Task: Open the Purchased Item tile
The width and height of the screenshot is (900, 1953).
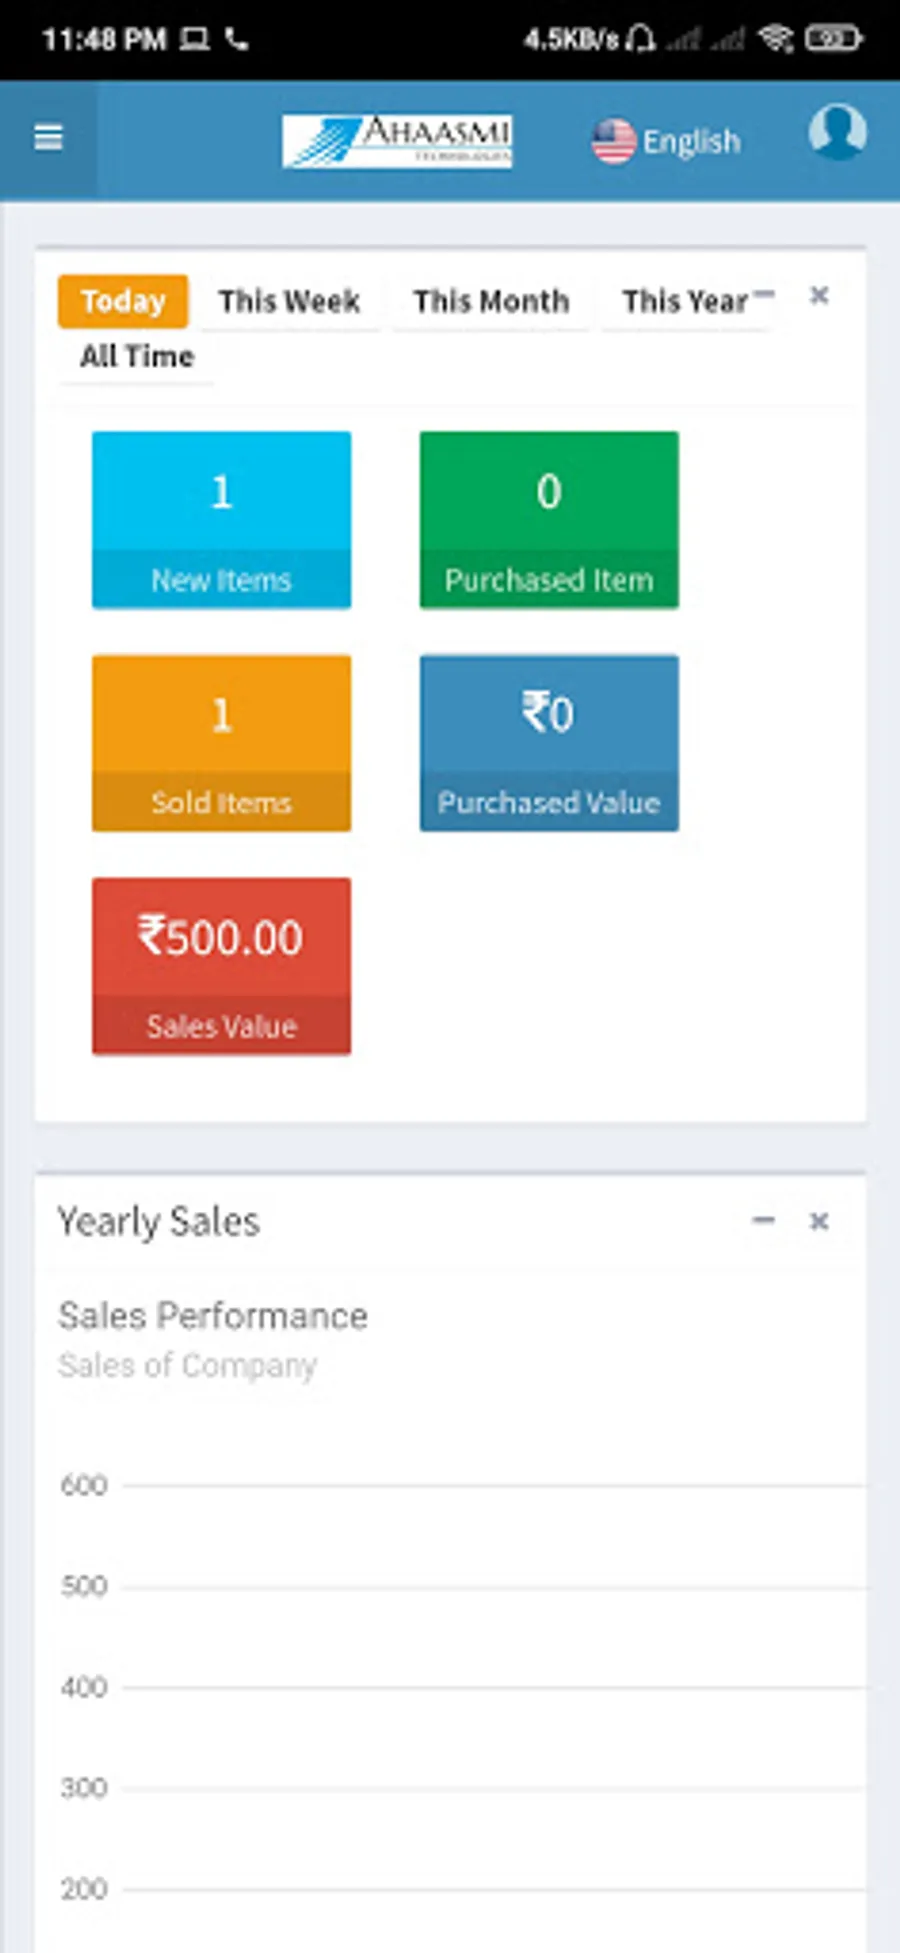Action: point(549,519)
